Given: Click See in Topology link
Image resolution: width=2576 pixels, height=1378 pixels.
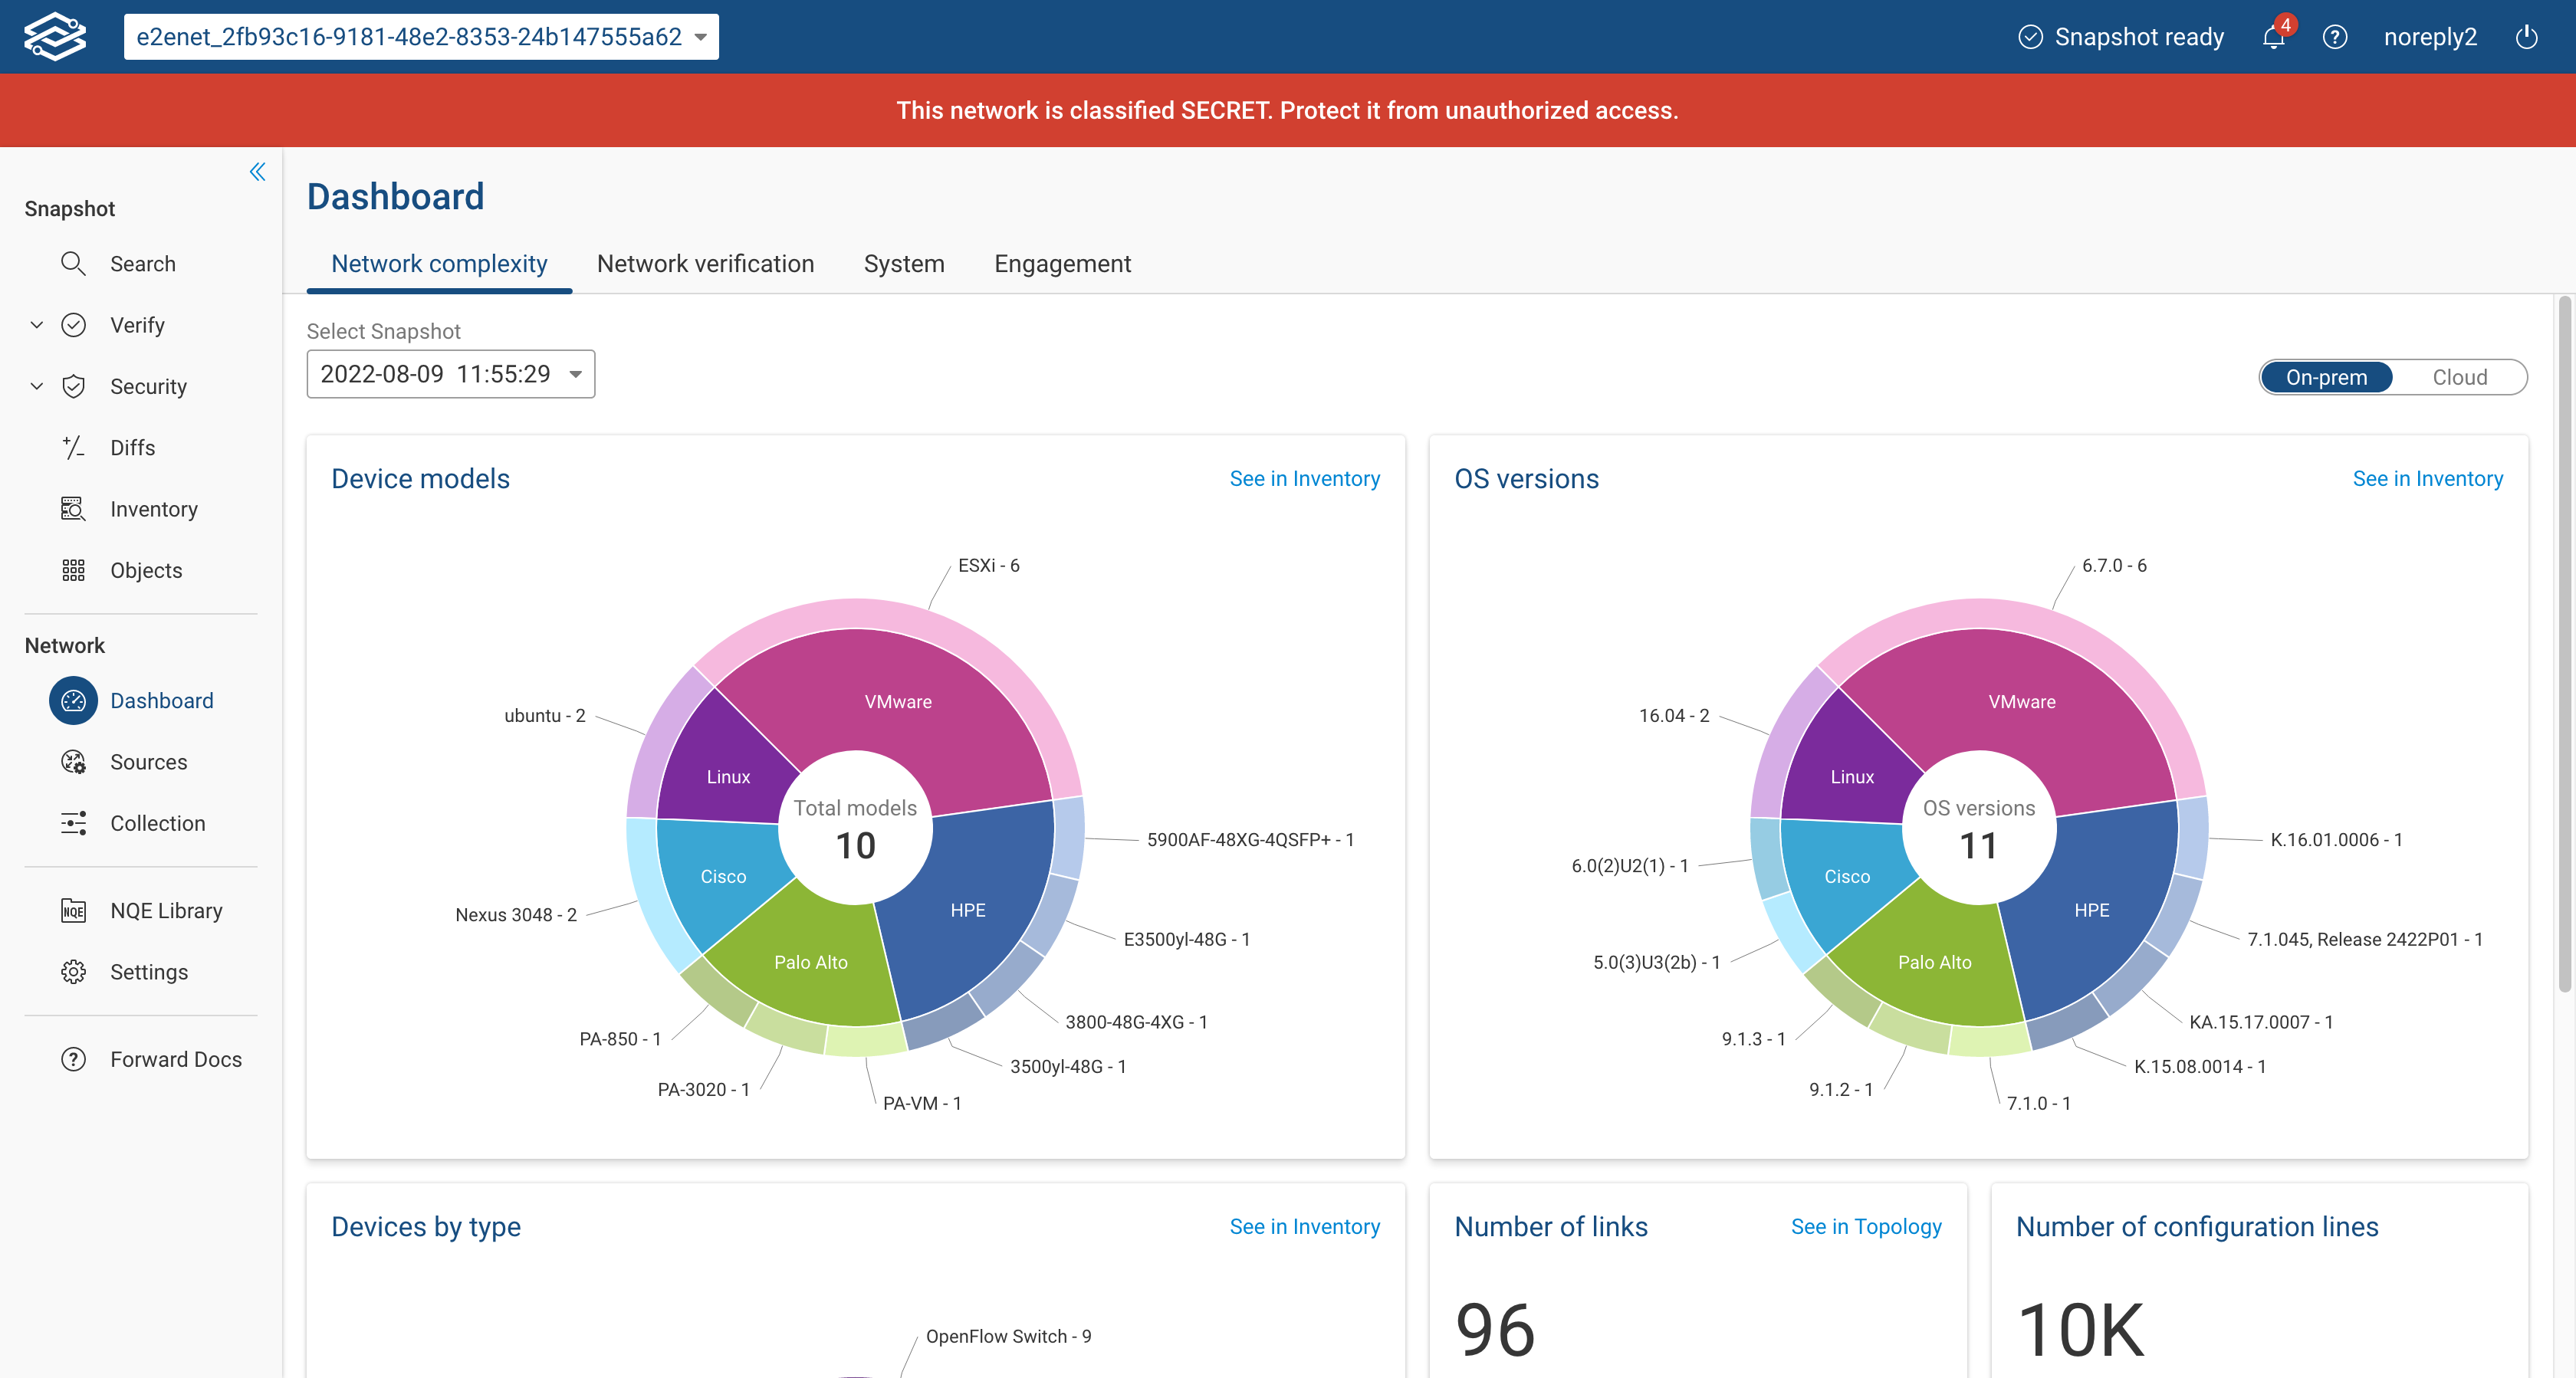Looking at the screenshot, I should click(x=1865, y=1226).
